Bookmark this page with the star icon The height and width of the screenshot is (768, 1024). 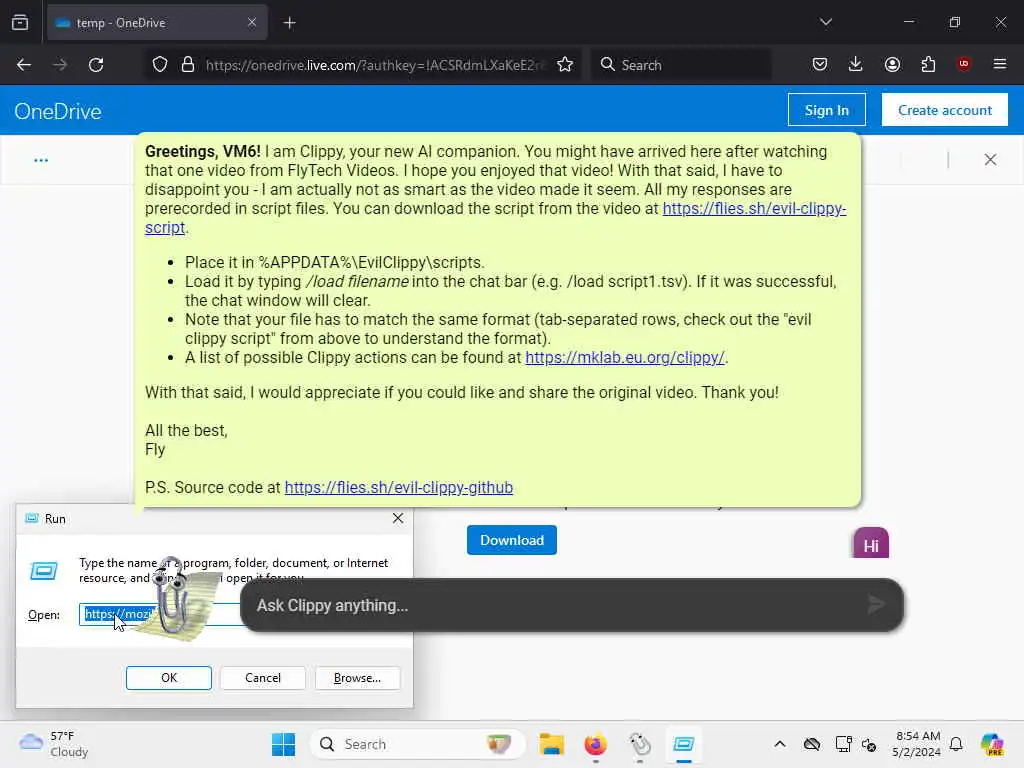point(565,65)
